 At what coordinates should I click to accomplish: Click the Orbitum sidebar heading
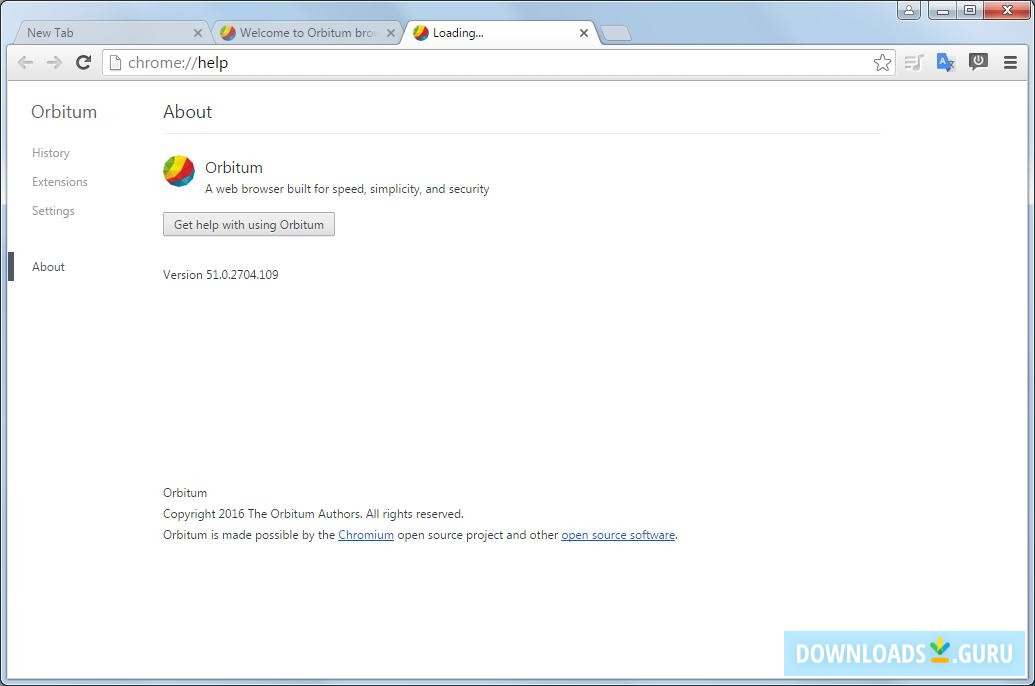pyautogui.click(x=64, y=112)
